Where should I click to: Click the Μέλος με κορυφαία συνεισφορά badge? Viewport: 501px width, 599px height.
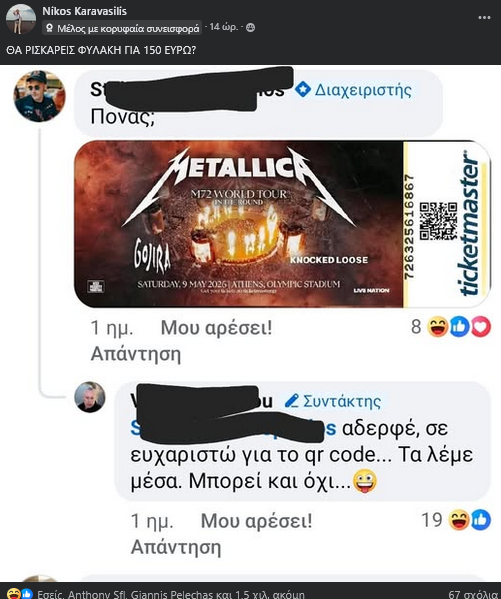pyautogui.click(x=122, y=28)
